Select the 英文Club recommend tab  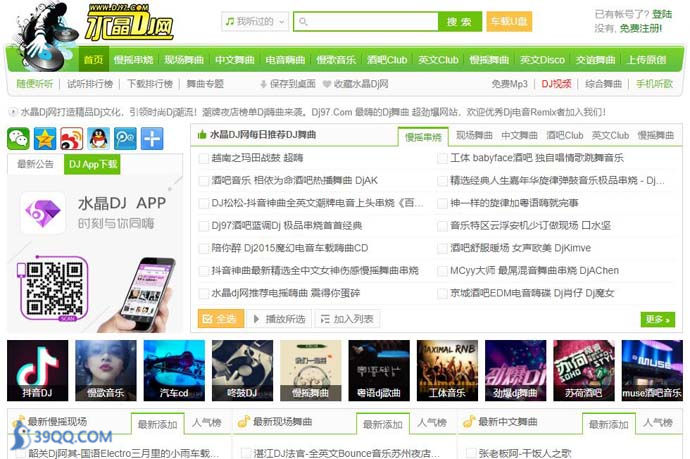click(x=610, y=135)
